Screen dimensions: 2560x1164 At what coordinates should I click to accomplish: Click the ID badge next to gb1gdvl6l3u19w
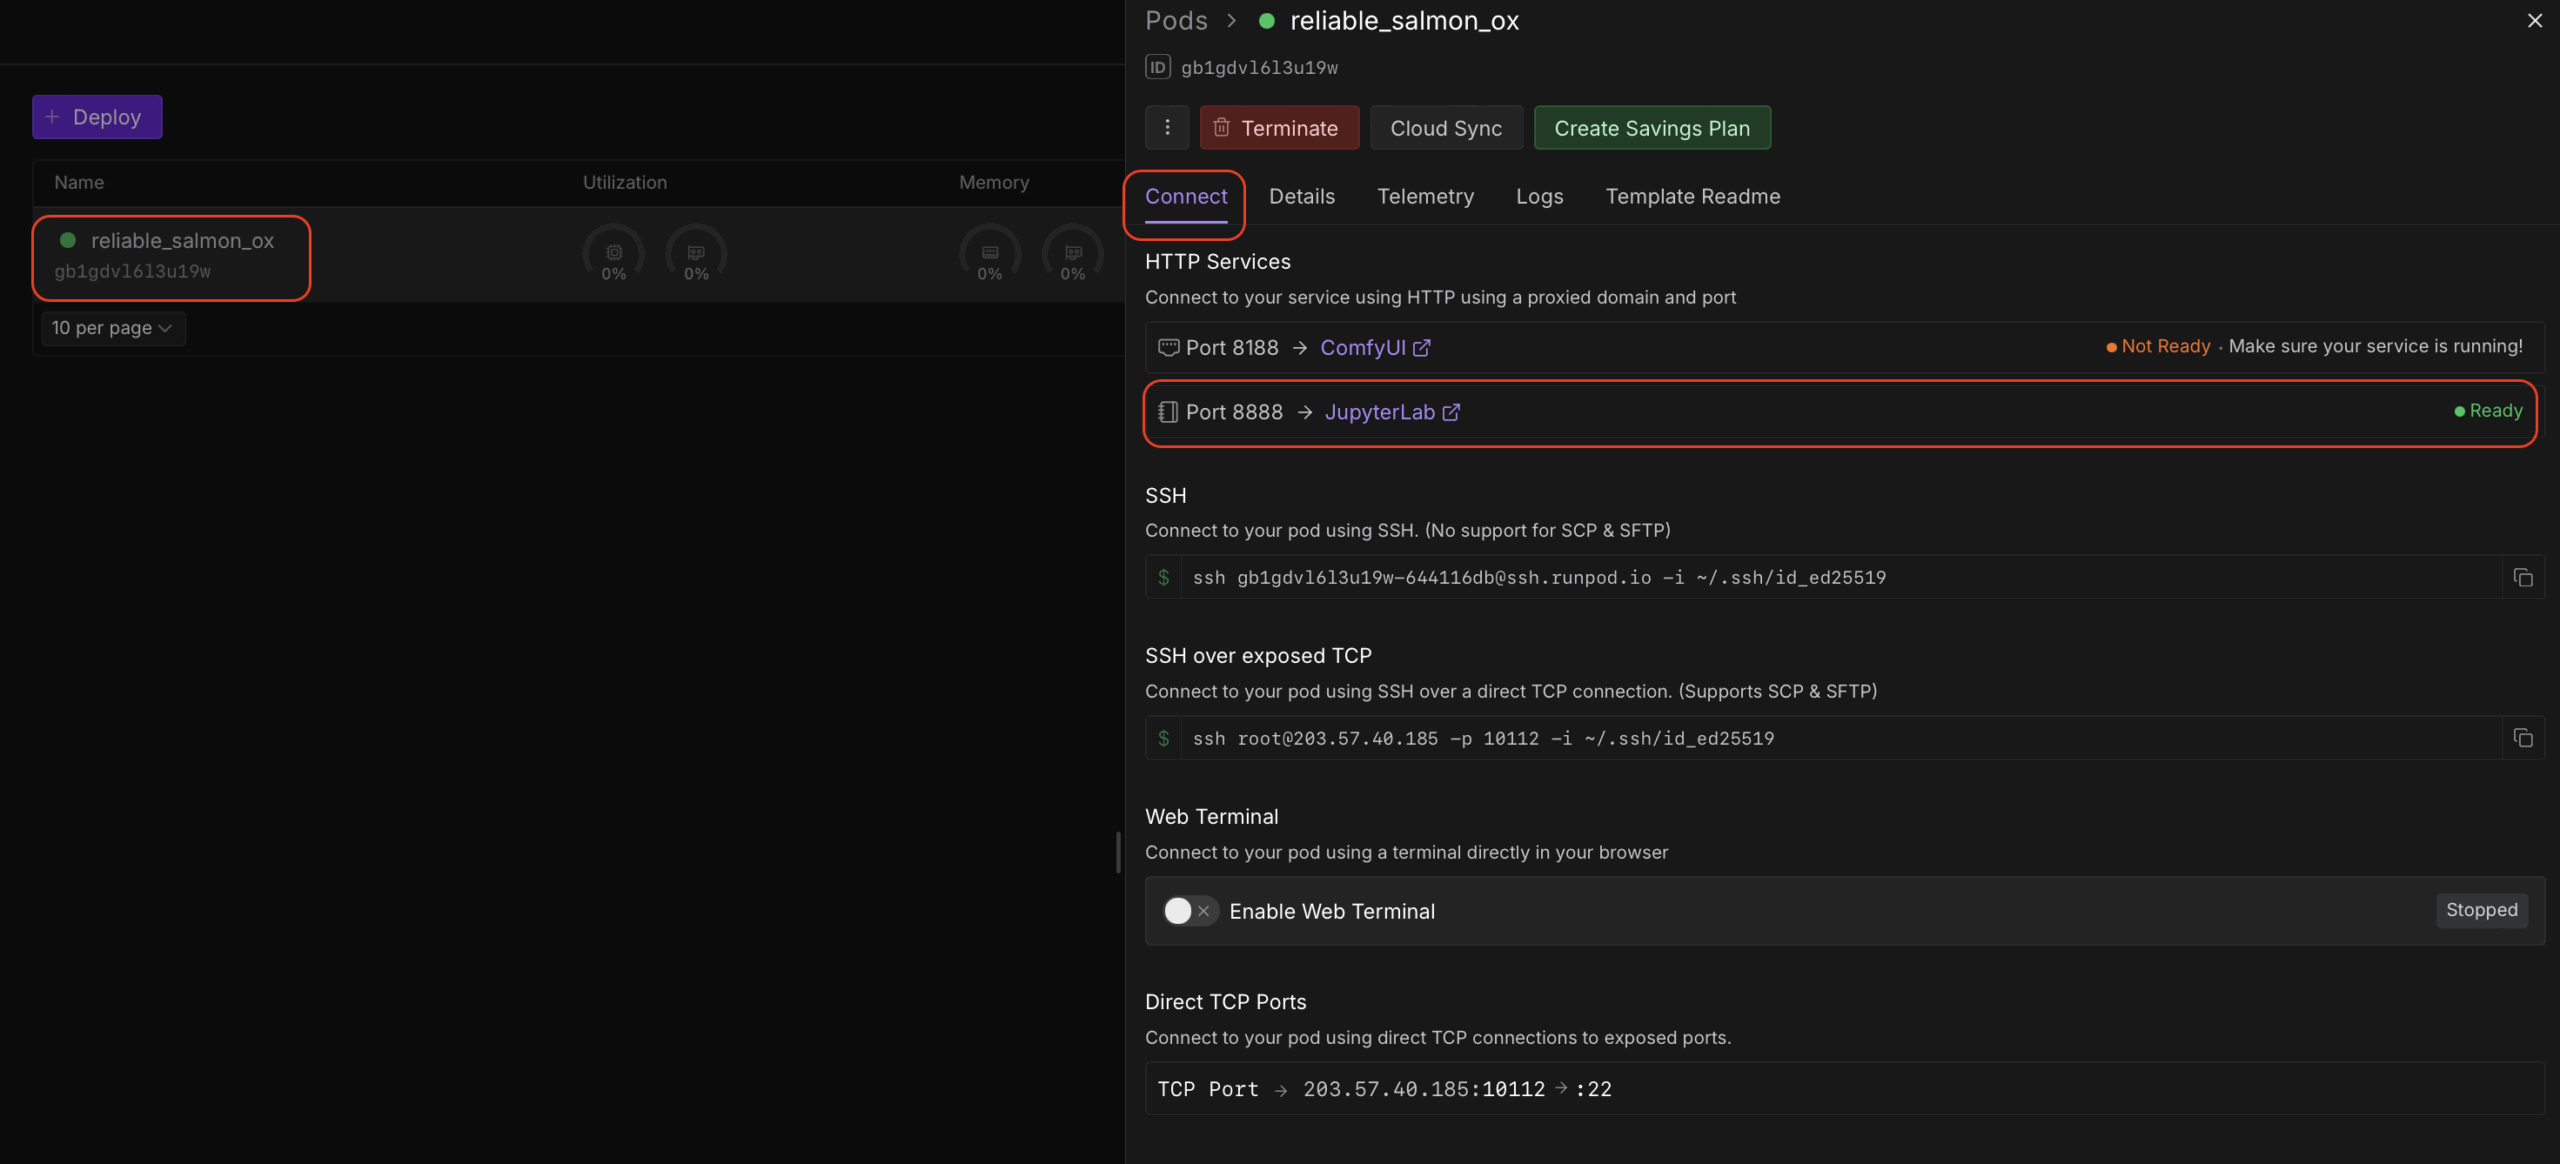1157,67
